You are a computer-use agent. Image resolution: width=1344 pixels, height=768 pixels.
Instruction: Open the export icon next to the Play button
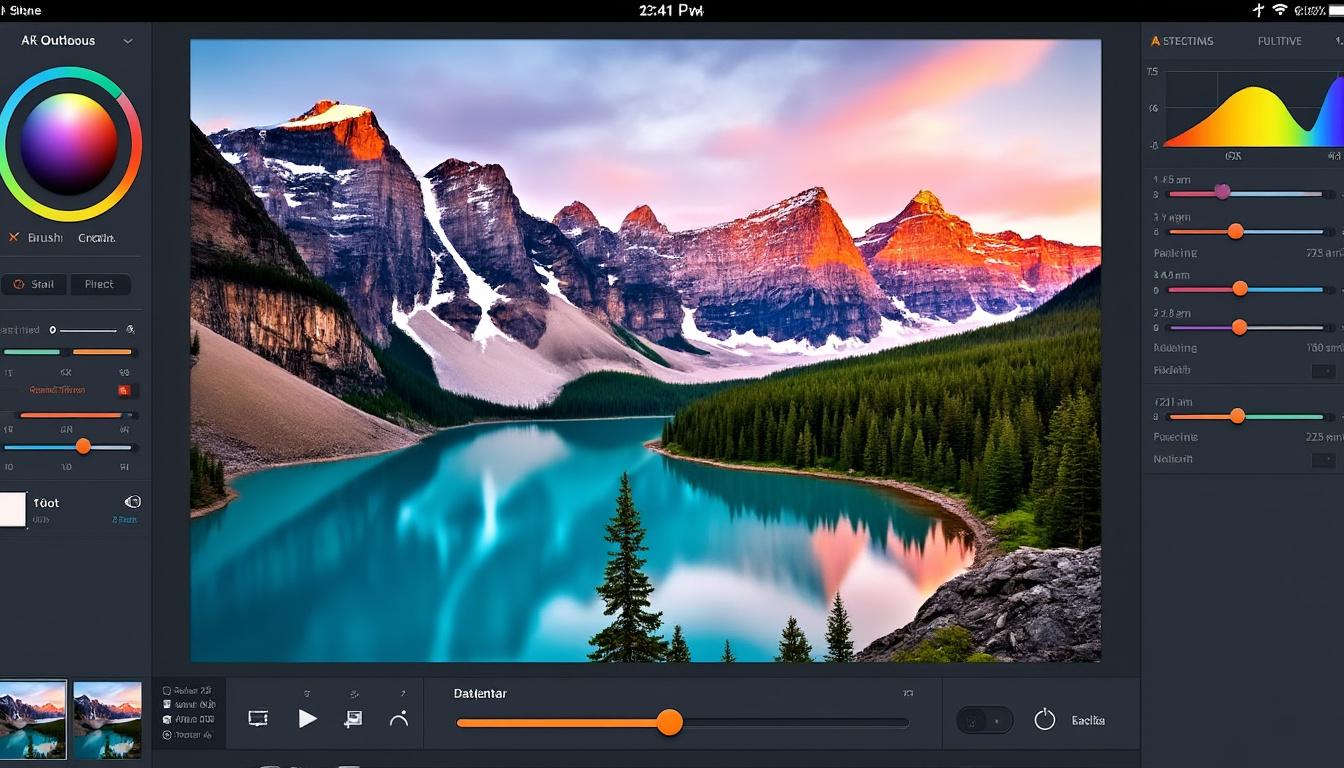(353, 719)
